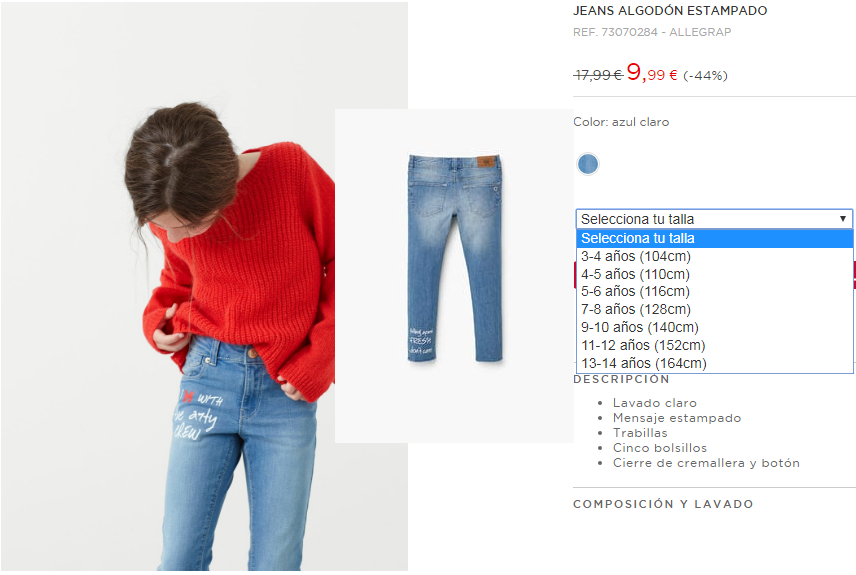Click the Color: azul claro label
The image size is (856, 575).
(621, 122)
